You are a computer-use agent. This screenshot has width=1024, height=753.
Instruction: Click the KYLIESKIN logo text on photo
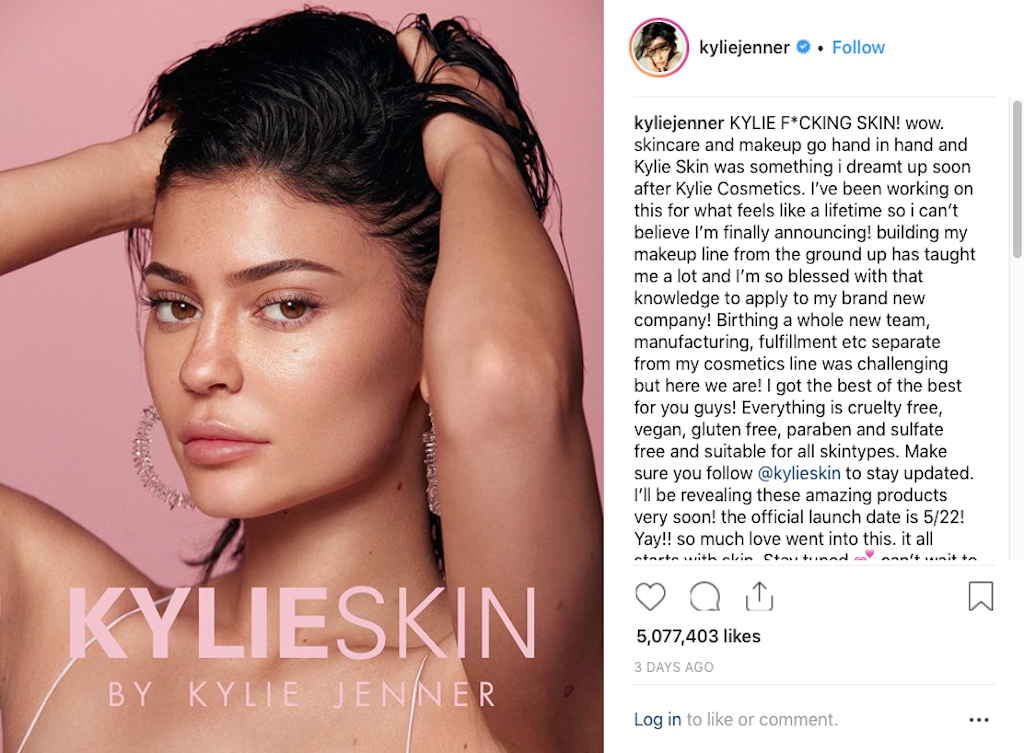coord(302,623)
